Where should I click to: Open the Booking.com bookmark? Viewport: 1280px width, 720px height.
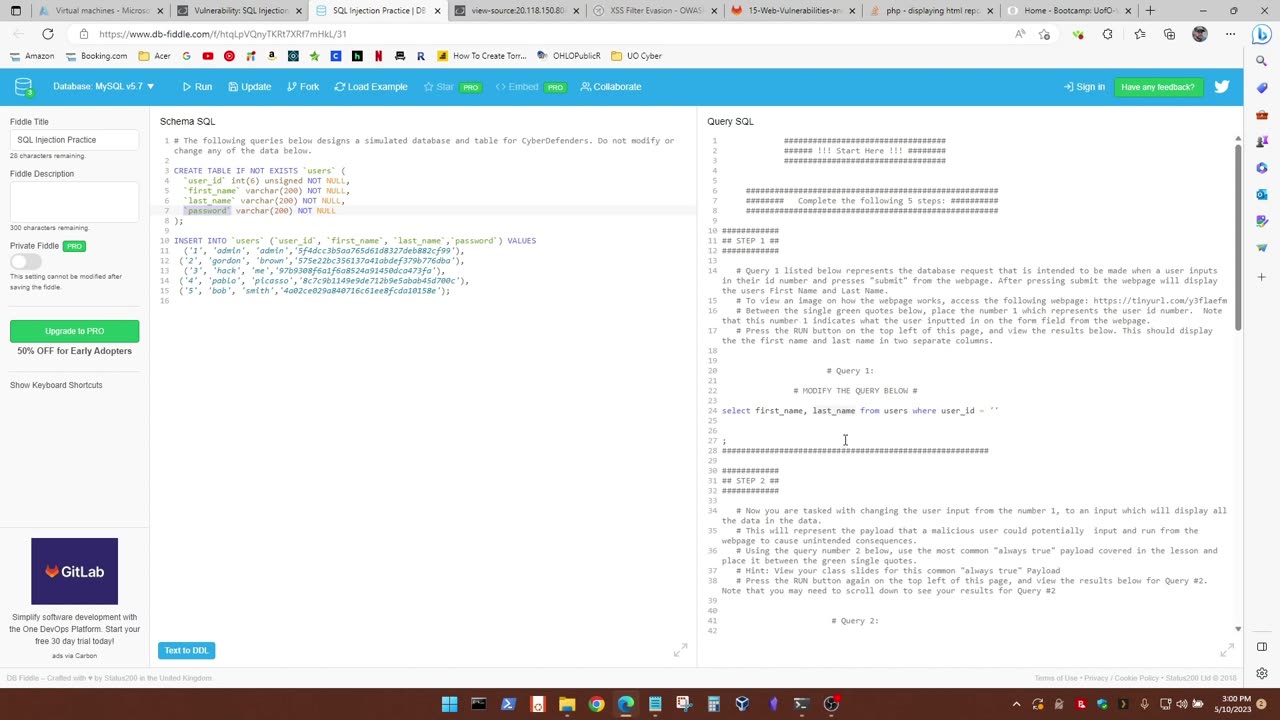(x=96, y=56)
